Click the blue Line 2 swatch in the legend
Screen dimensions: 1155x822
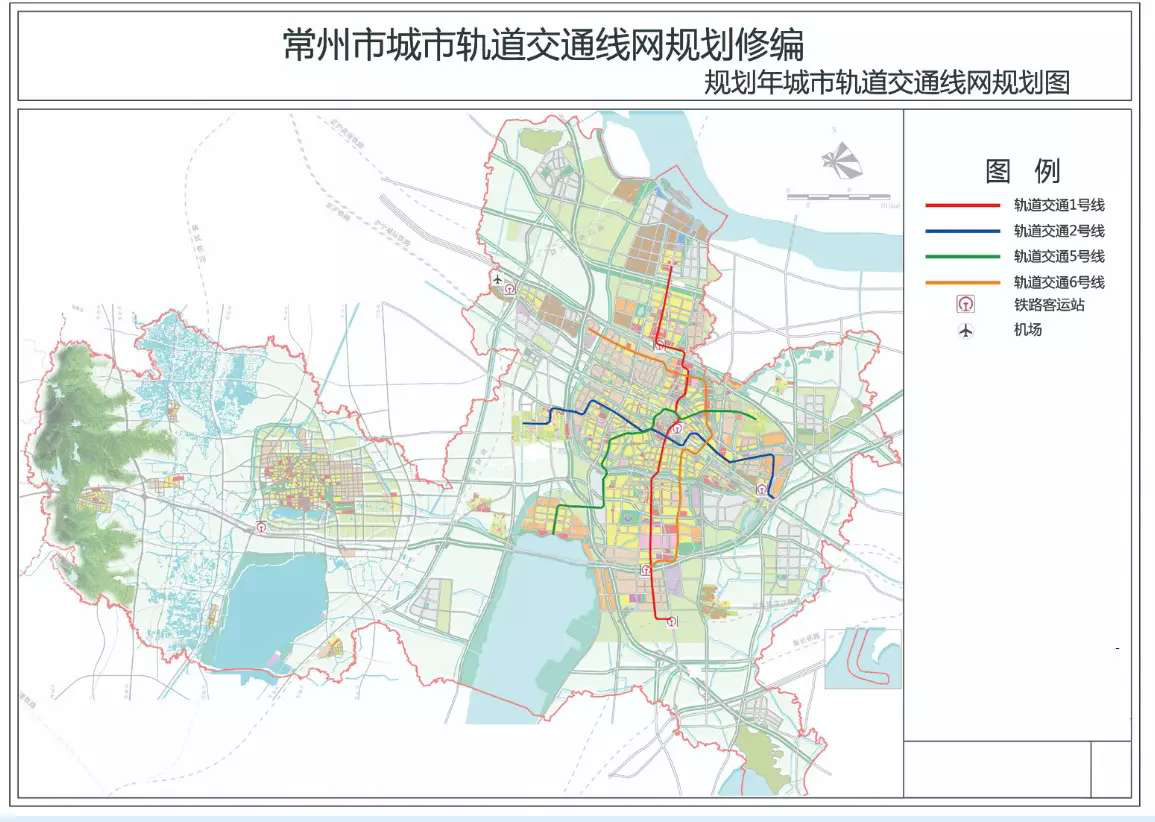pyautogui.click(x=962, y=231)
